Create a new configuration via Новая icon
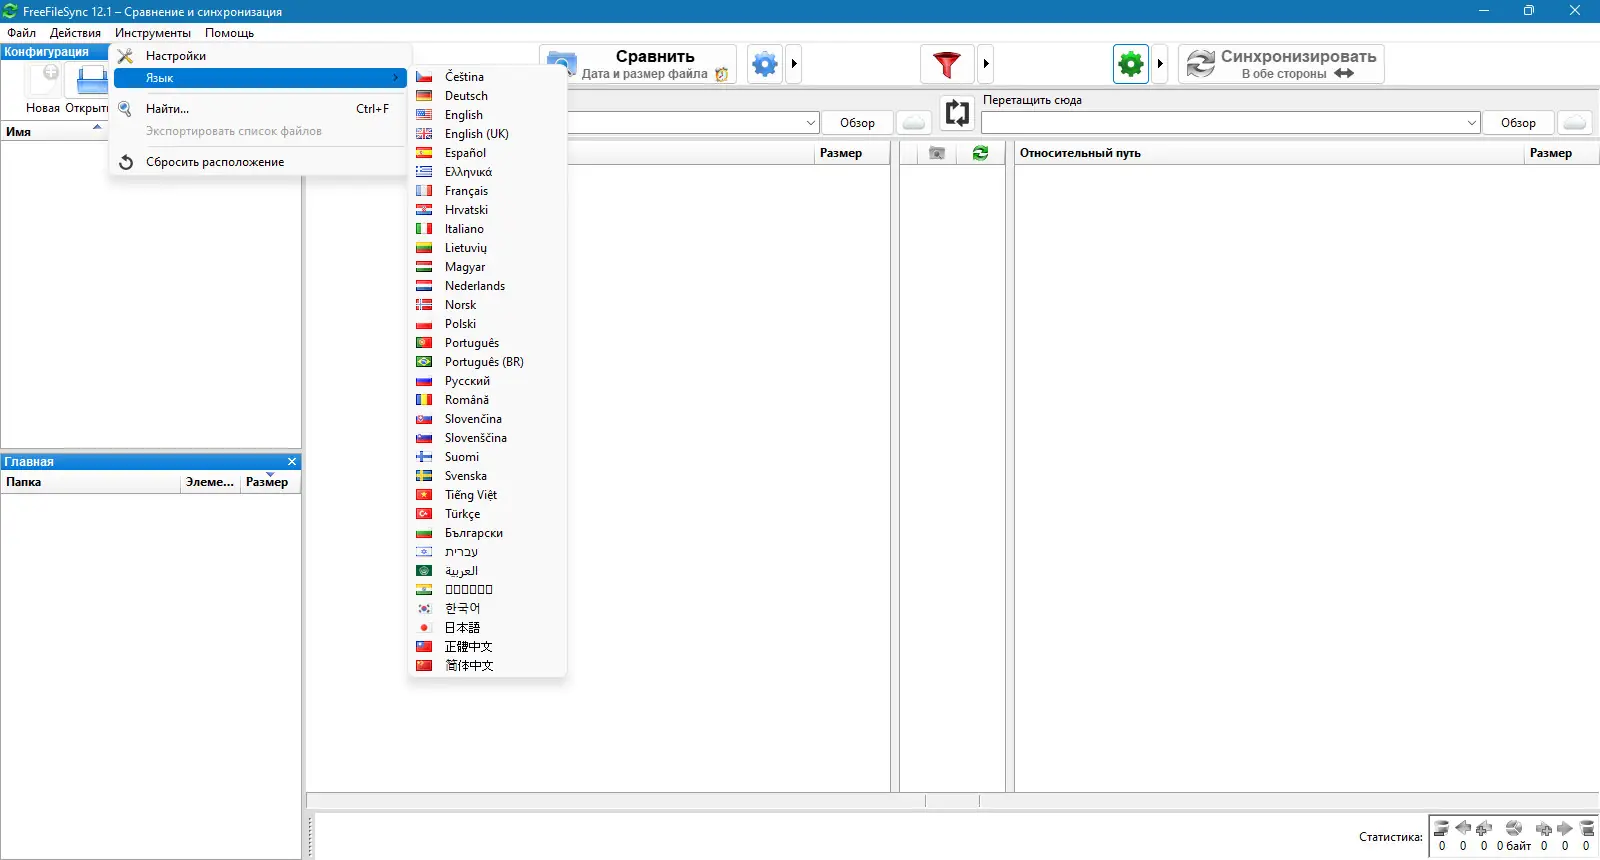The width and height of the screenshot is (1600, 860). click(43, 88)
